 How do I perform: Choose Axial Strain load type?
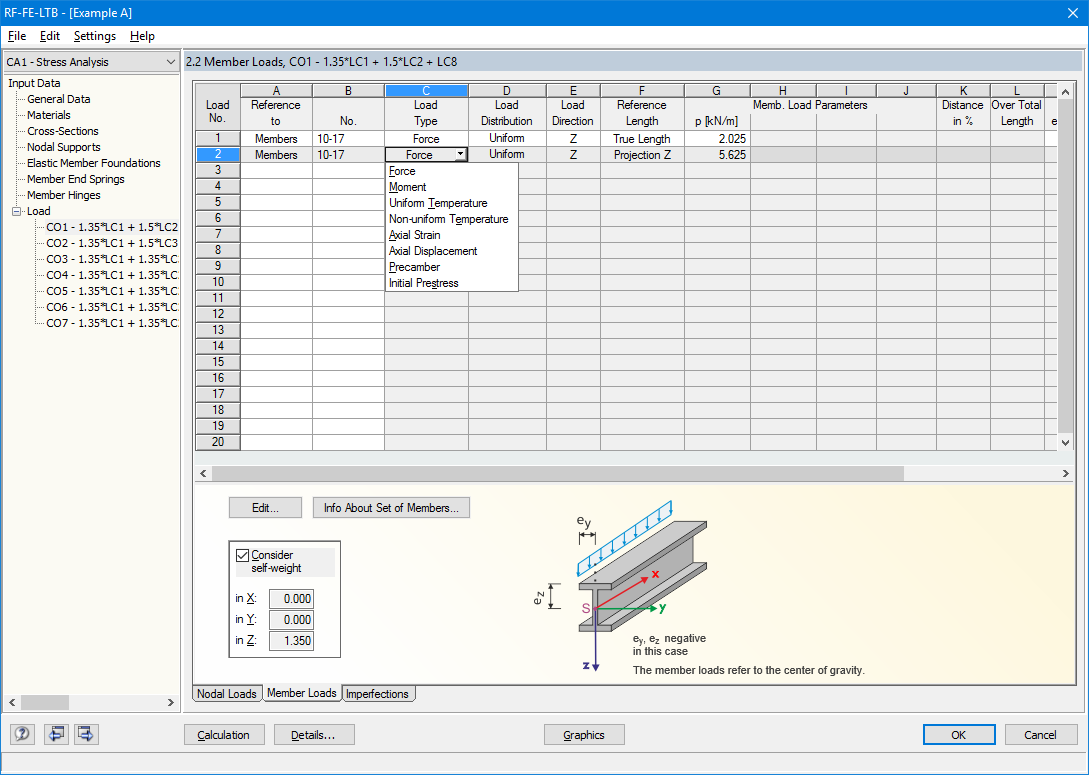pyautogui.click(x=451, y=235)
